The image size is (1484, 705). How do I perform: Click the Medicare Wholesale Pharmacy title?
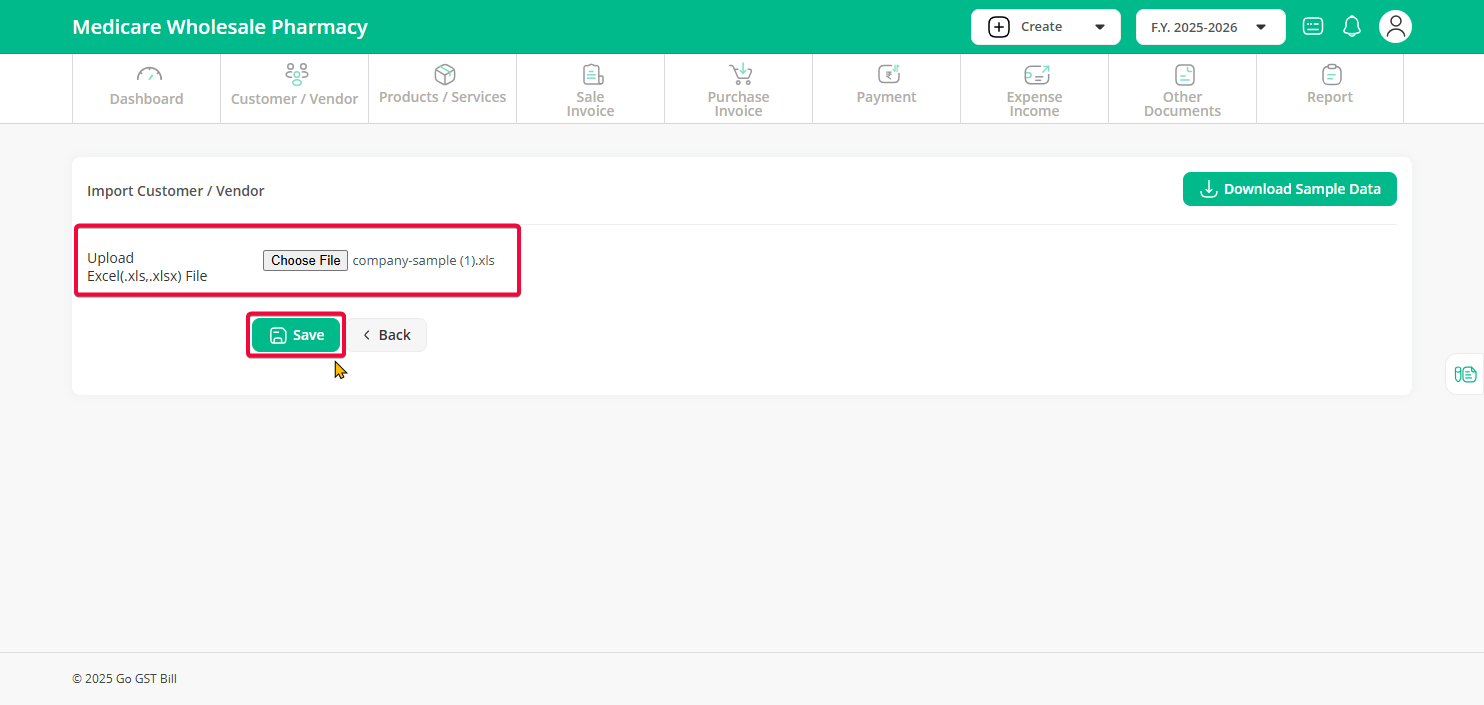pyautogui.click(x=220, y=27)
